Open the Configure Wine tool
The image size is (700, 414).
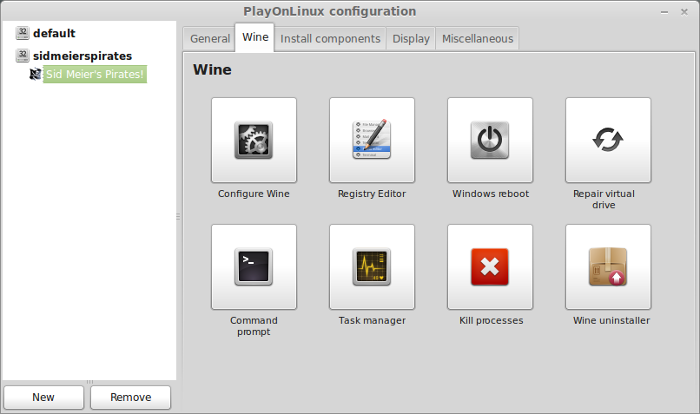coord(254,140)
